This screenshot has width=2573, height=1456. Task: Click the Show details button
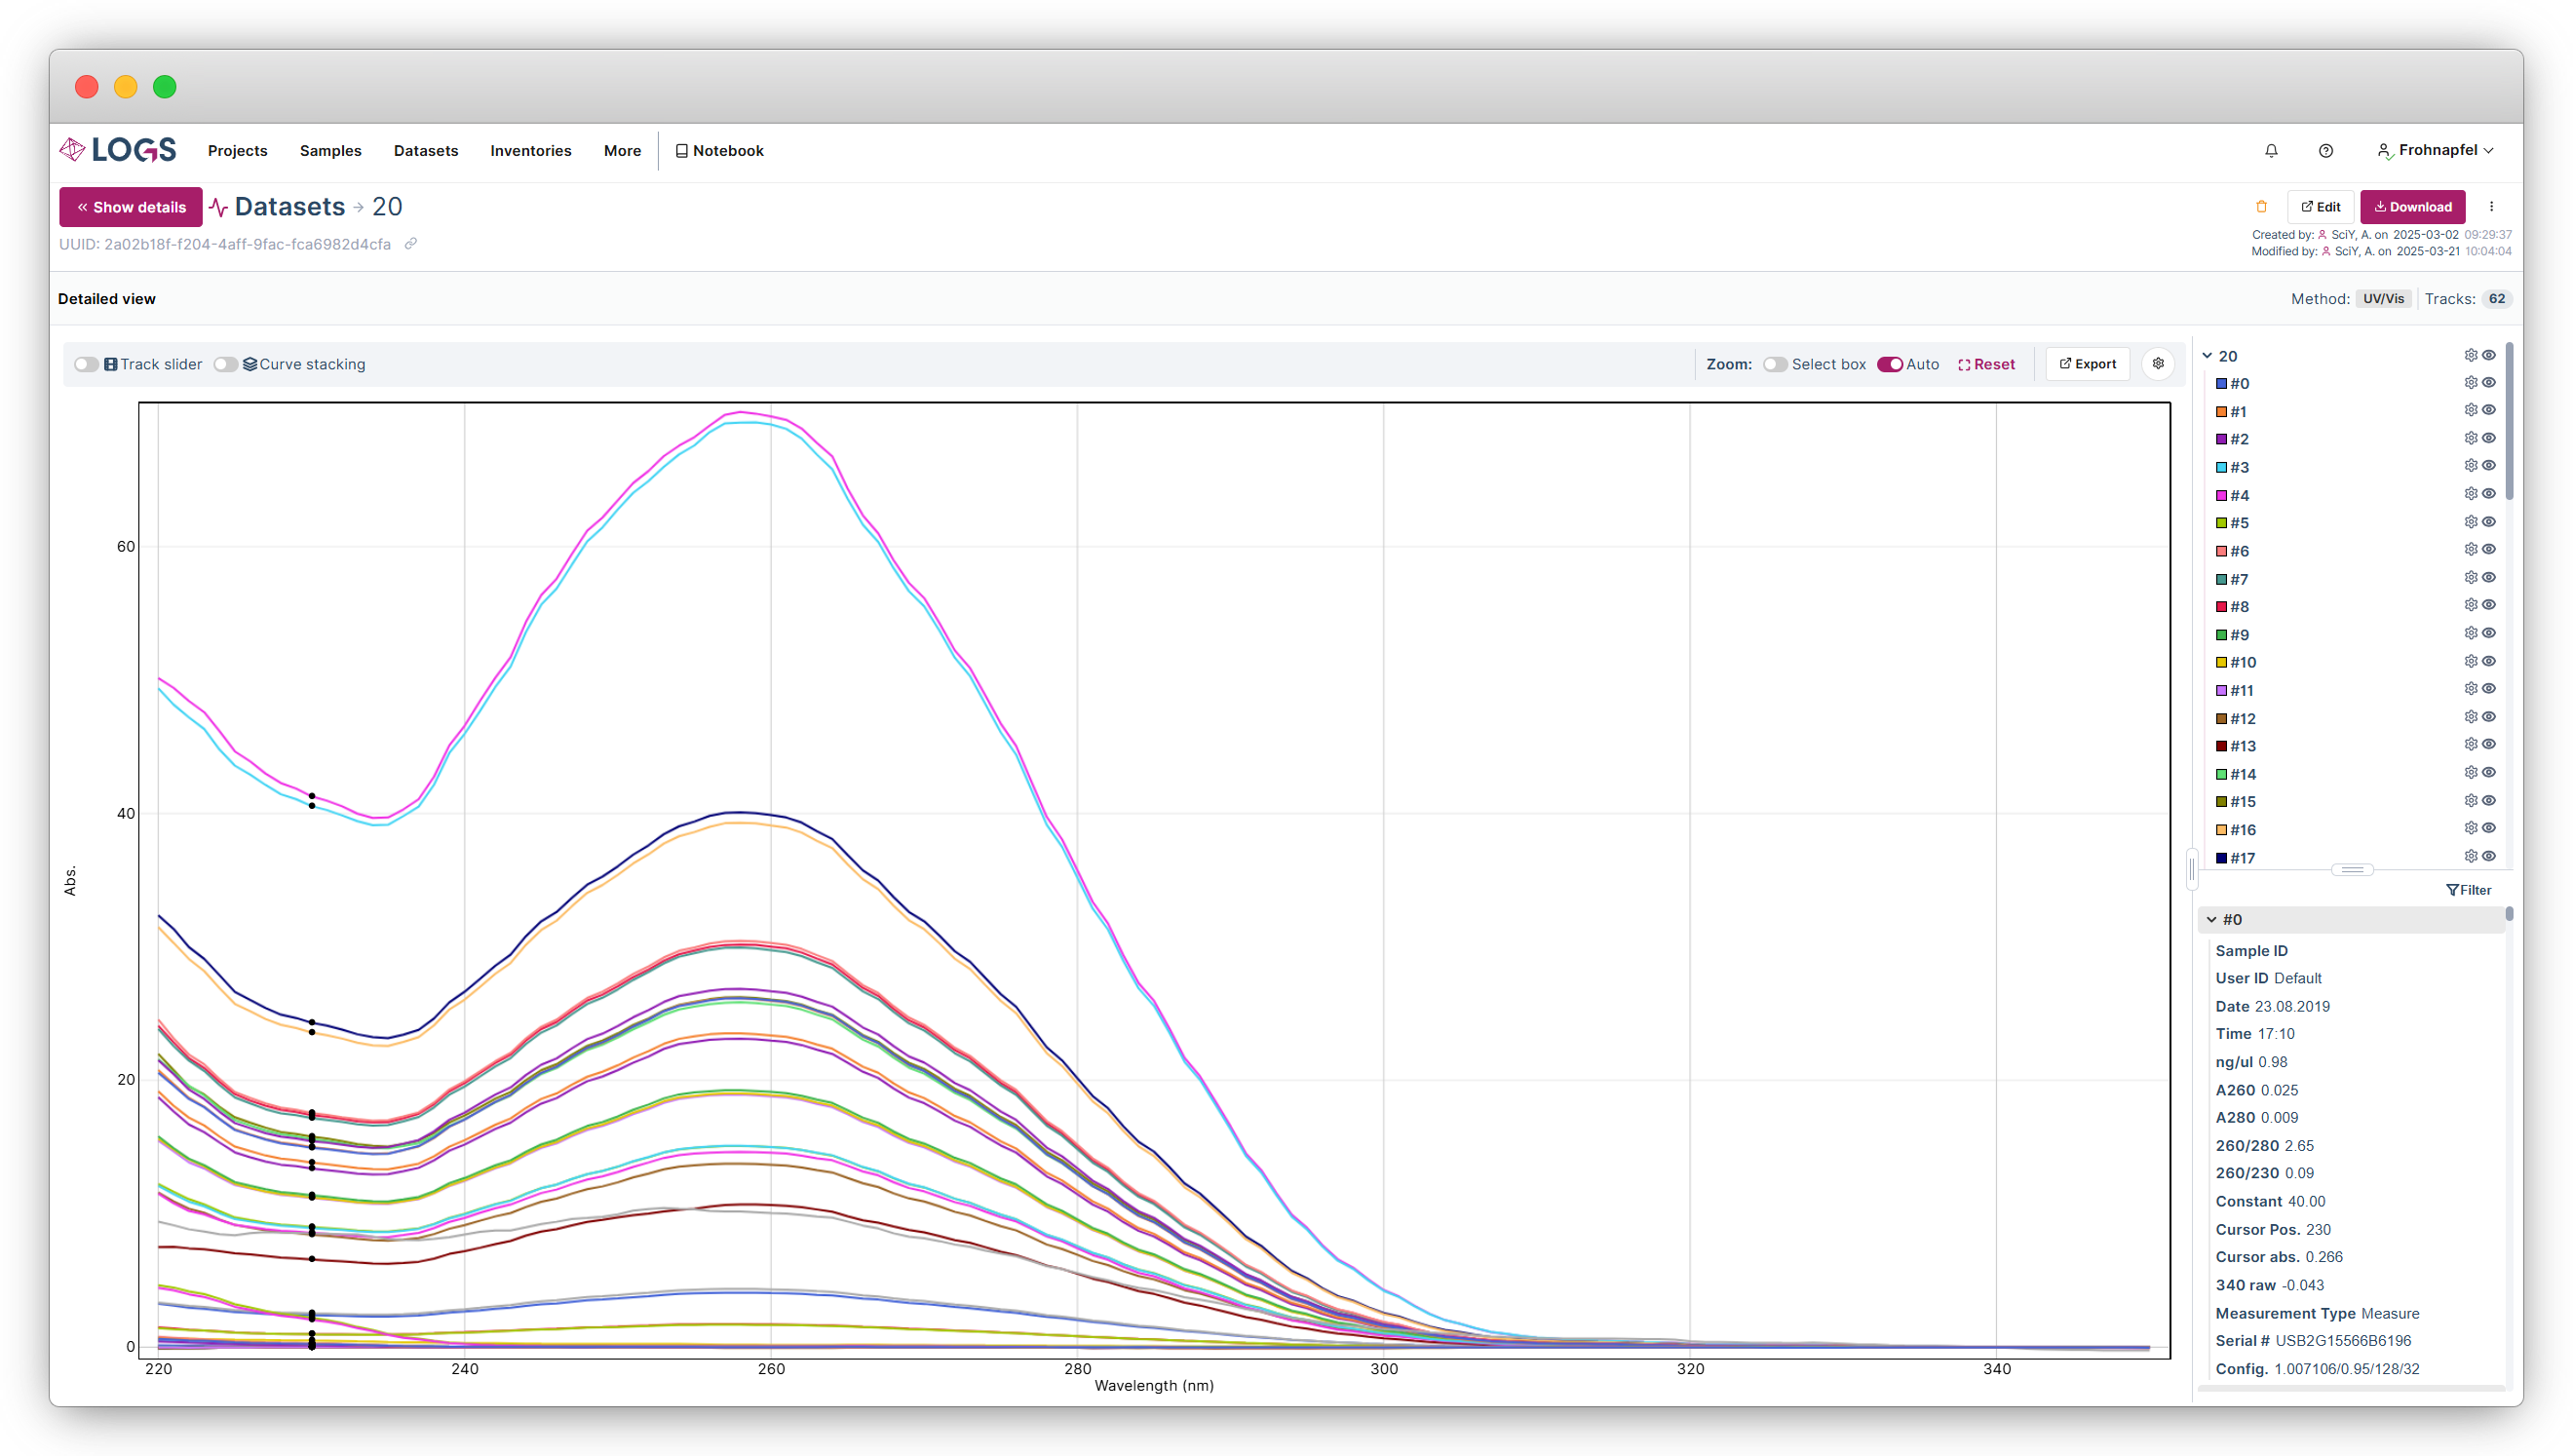pyautogui.click(x=131, y=207)
